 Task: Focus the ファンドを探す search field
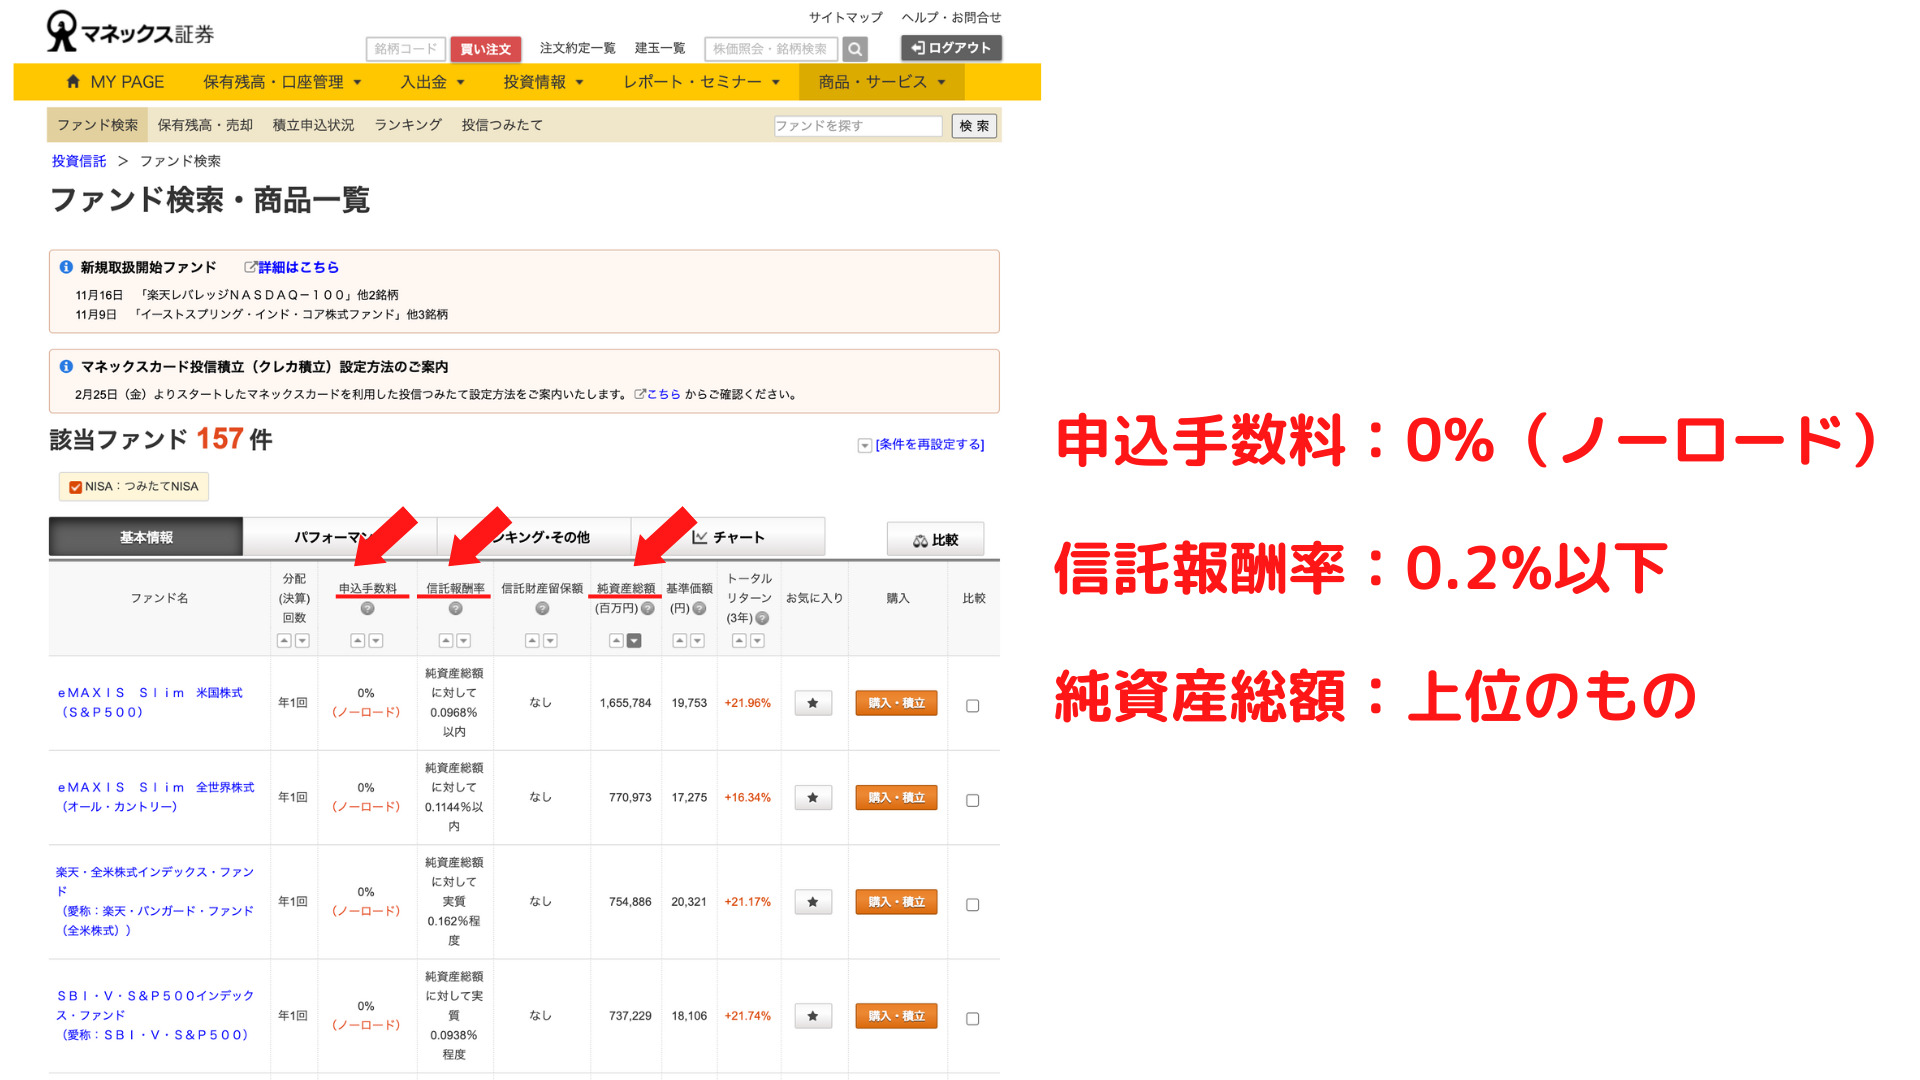coord(858,126)
